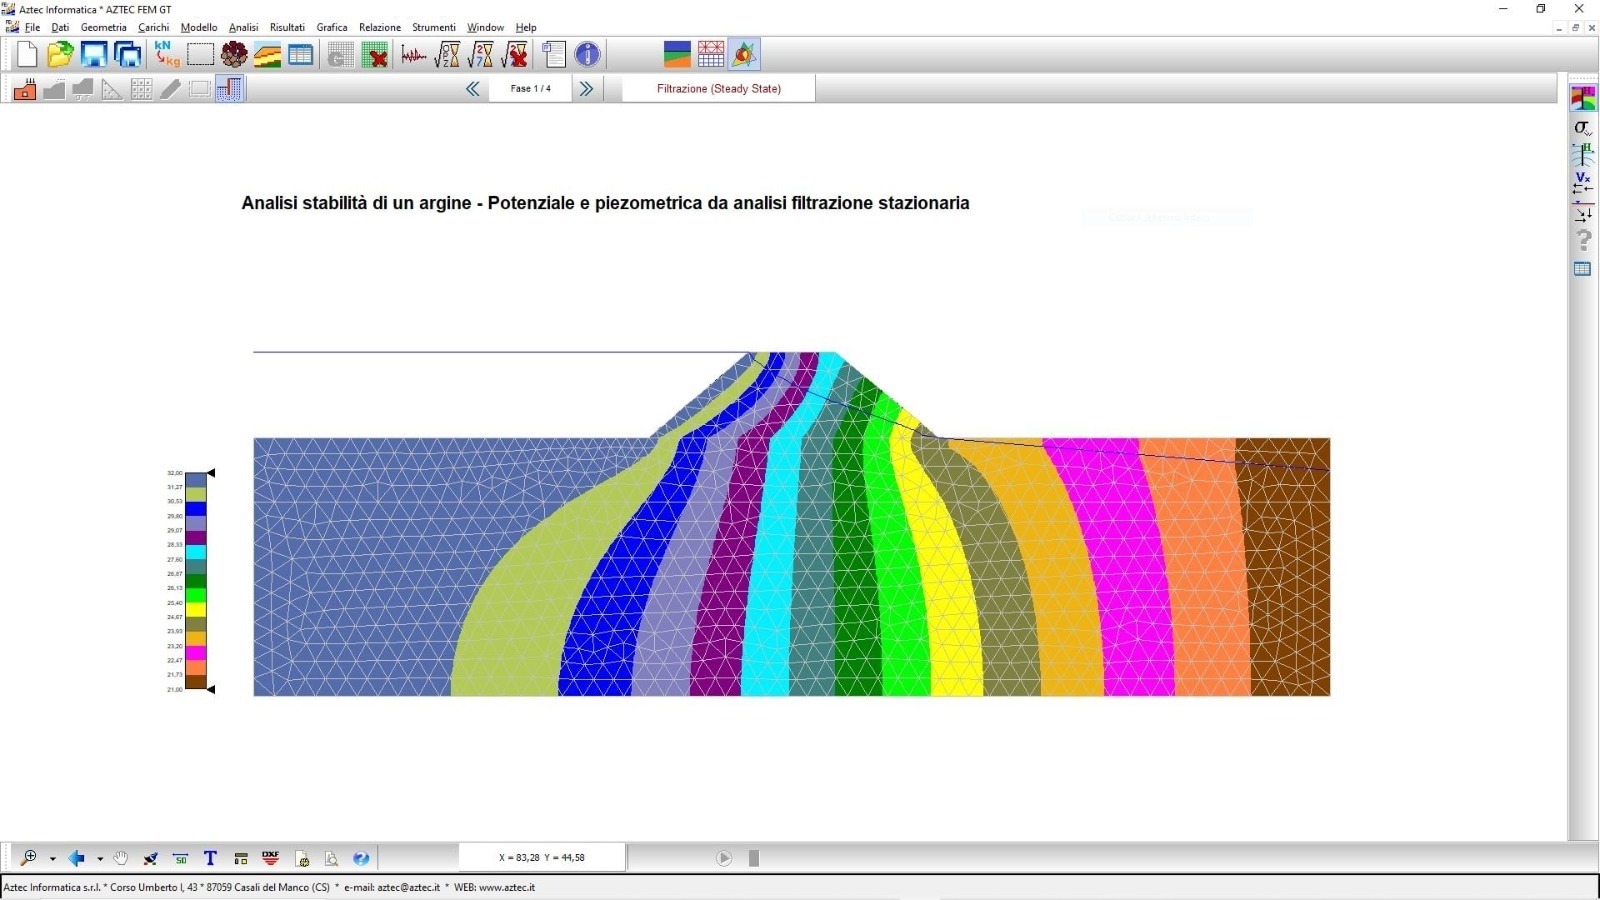Show Vx velocity vectors in sidebar

point(1583,183)
